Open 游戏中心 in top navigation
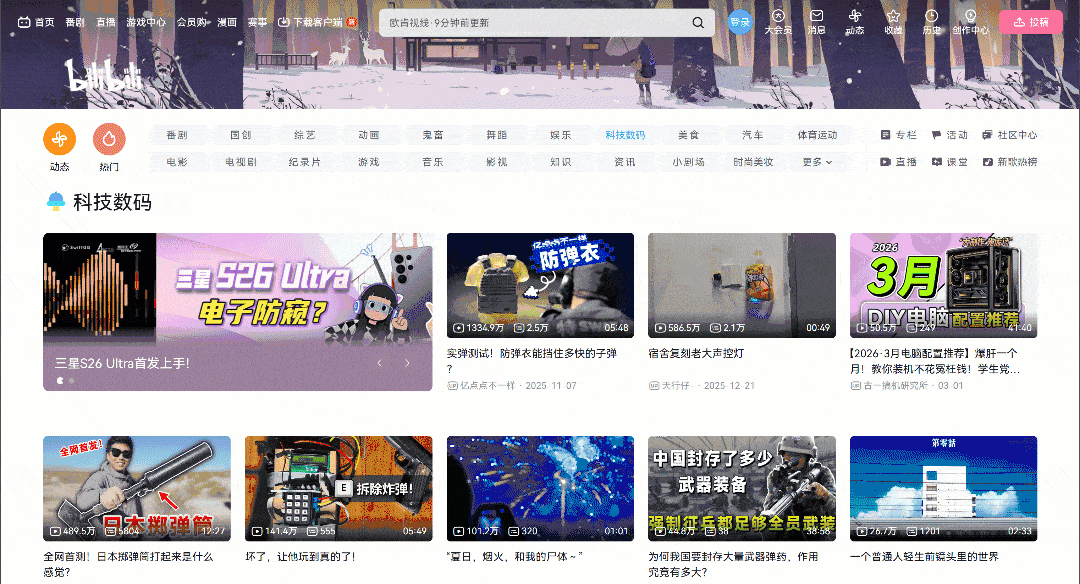The height and width of the screenshot is (584, 1080). [146, 22]
